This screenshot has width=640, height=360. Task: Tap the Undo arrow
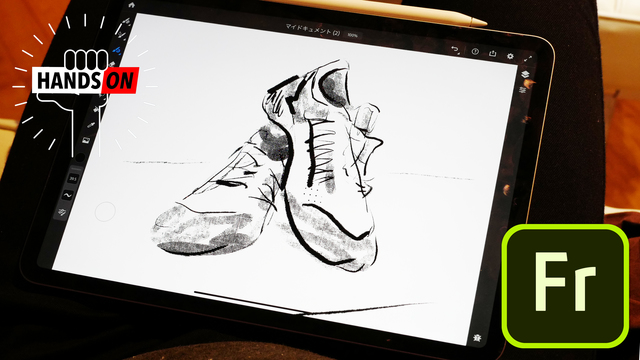(456, 50)
